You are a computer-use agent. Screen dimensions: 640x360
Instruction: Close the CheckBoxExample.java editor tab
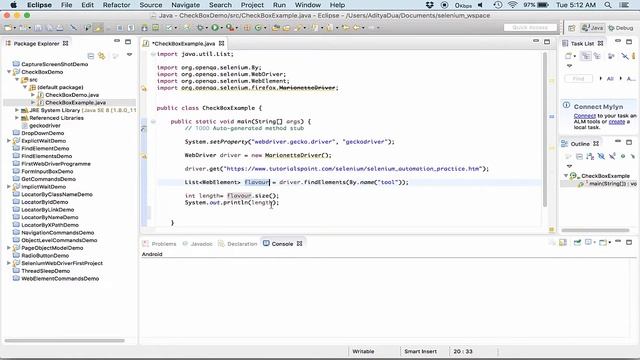click(221, 43)
